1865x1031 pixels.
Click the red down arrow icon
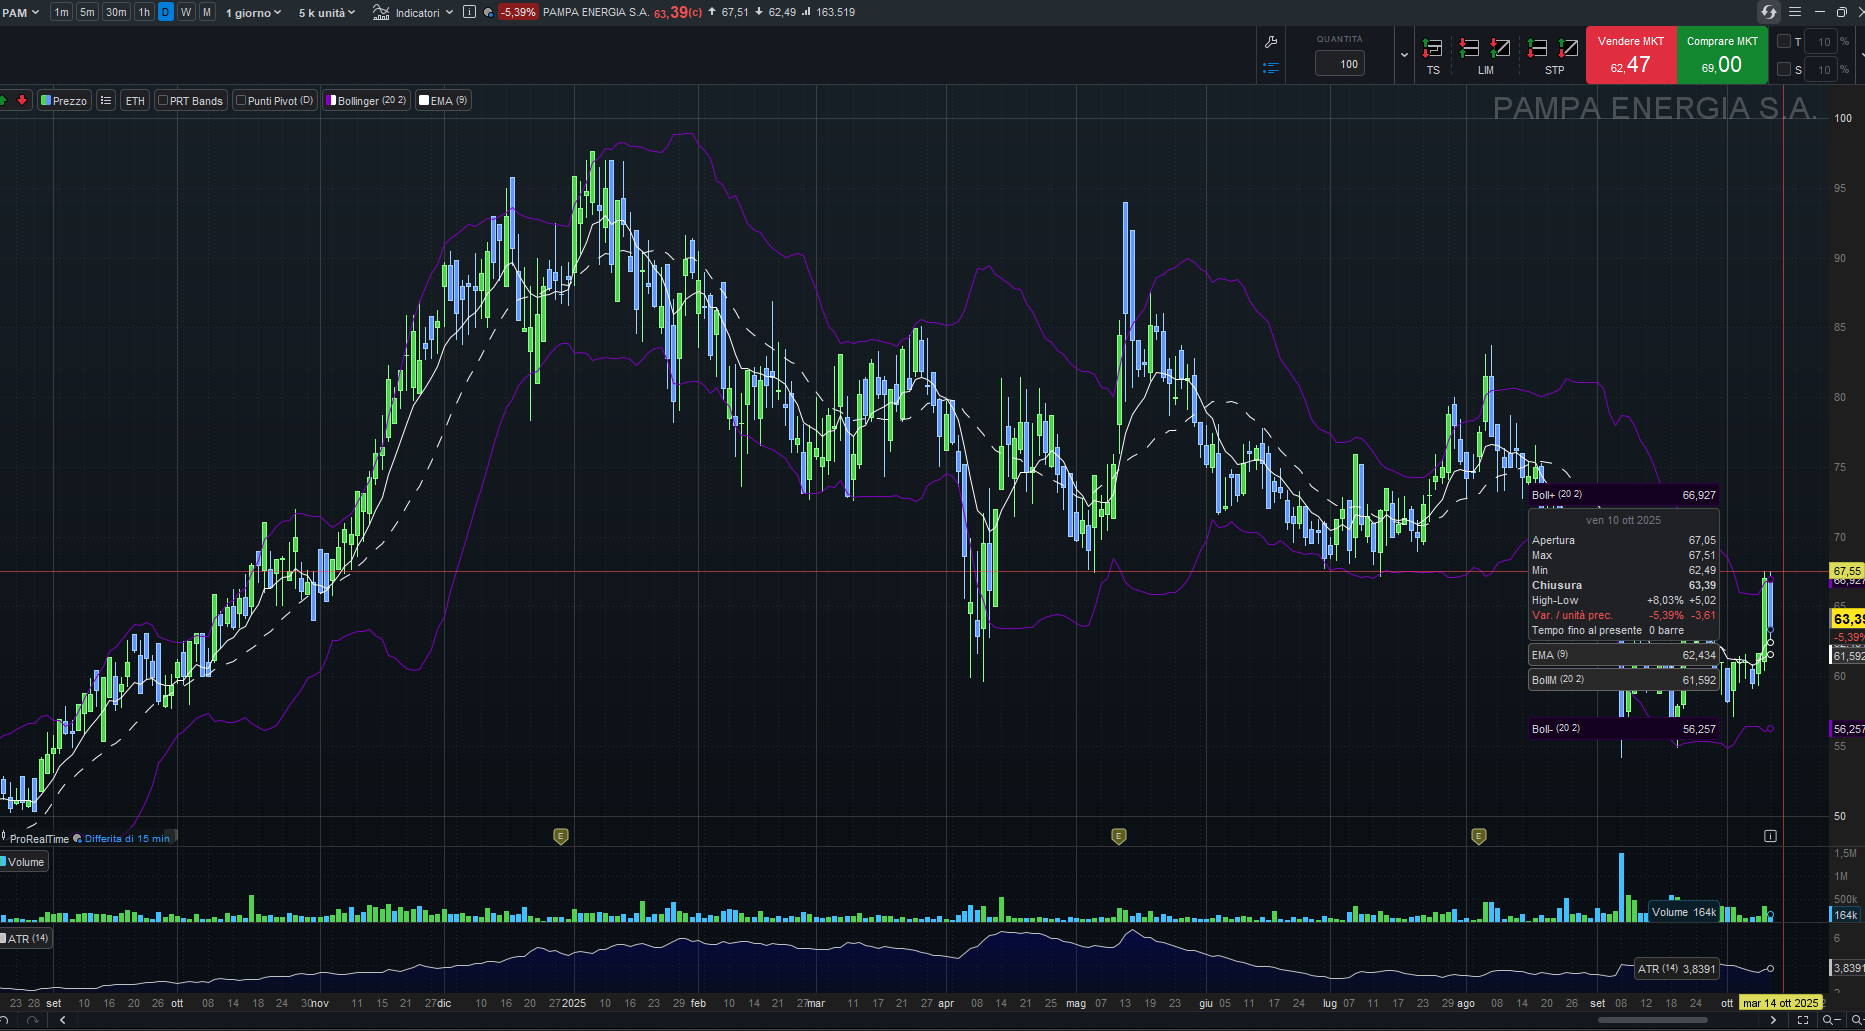pyautogui.click(x=22, y=101)
